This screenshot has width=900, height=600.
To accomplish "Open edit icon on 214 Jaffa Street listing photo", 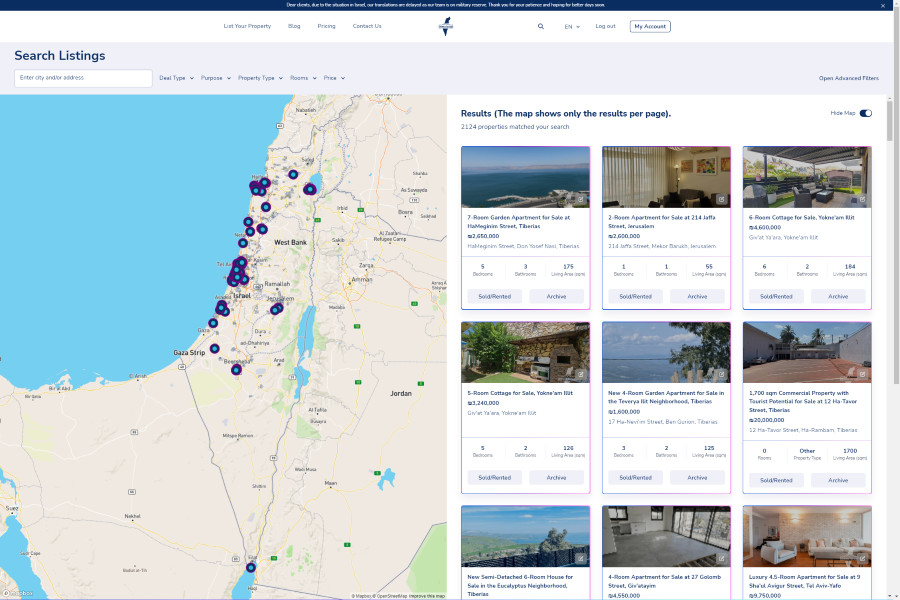I will [721, 200].
